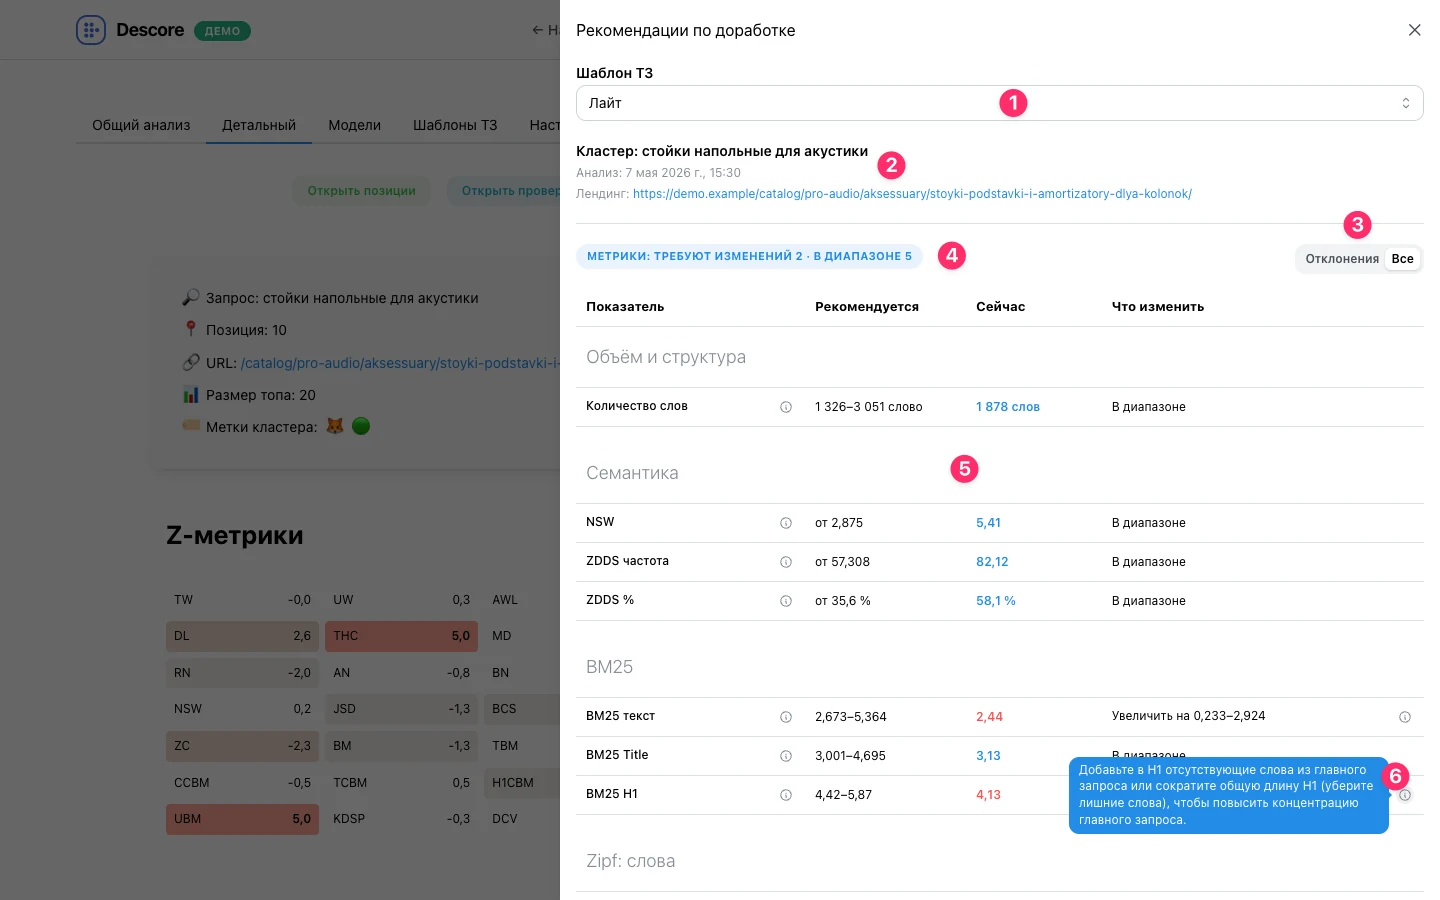
Task: Open the Шаблоны ТЗ tab
Action: (455, 125)
